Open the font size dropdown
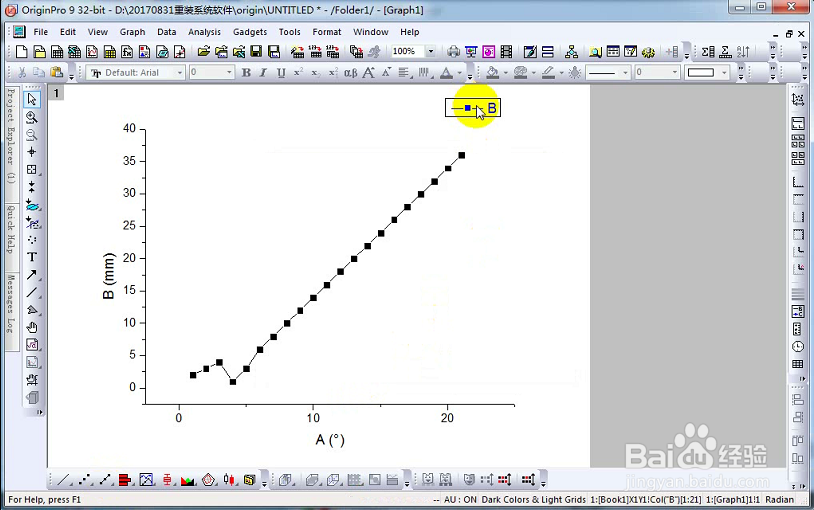The height and width of the screenshot is (510, 814). tap(229, 73)
